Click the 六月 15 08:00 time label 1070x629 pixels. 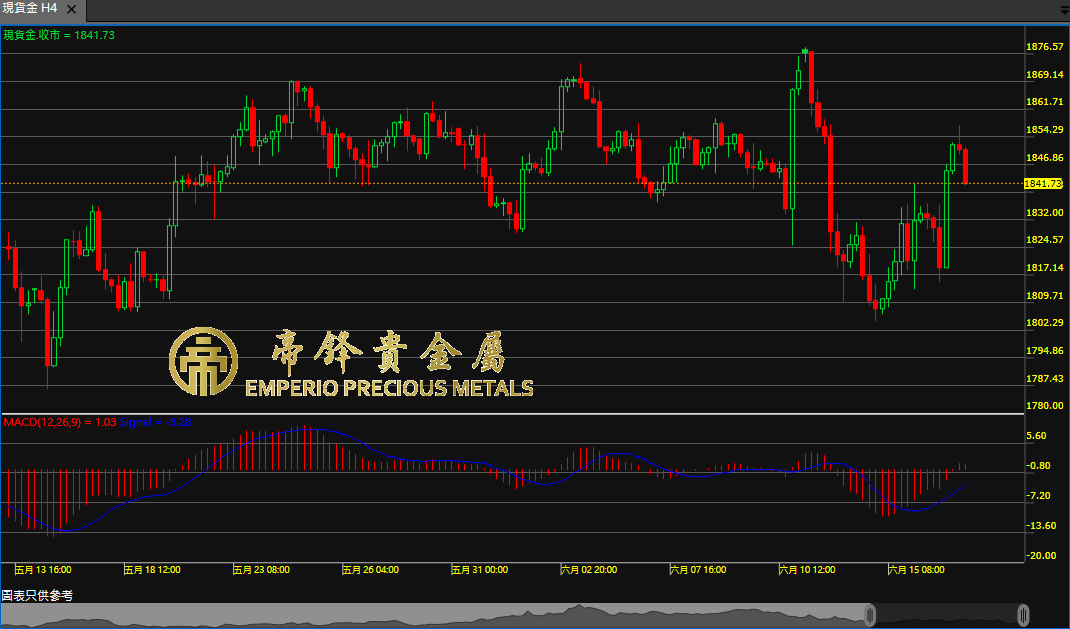pyautogui.click(x=916, y=570)
